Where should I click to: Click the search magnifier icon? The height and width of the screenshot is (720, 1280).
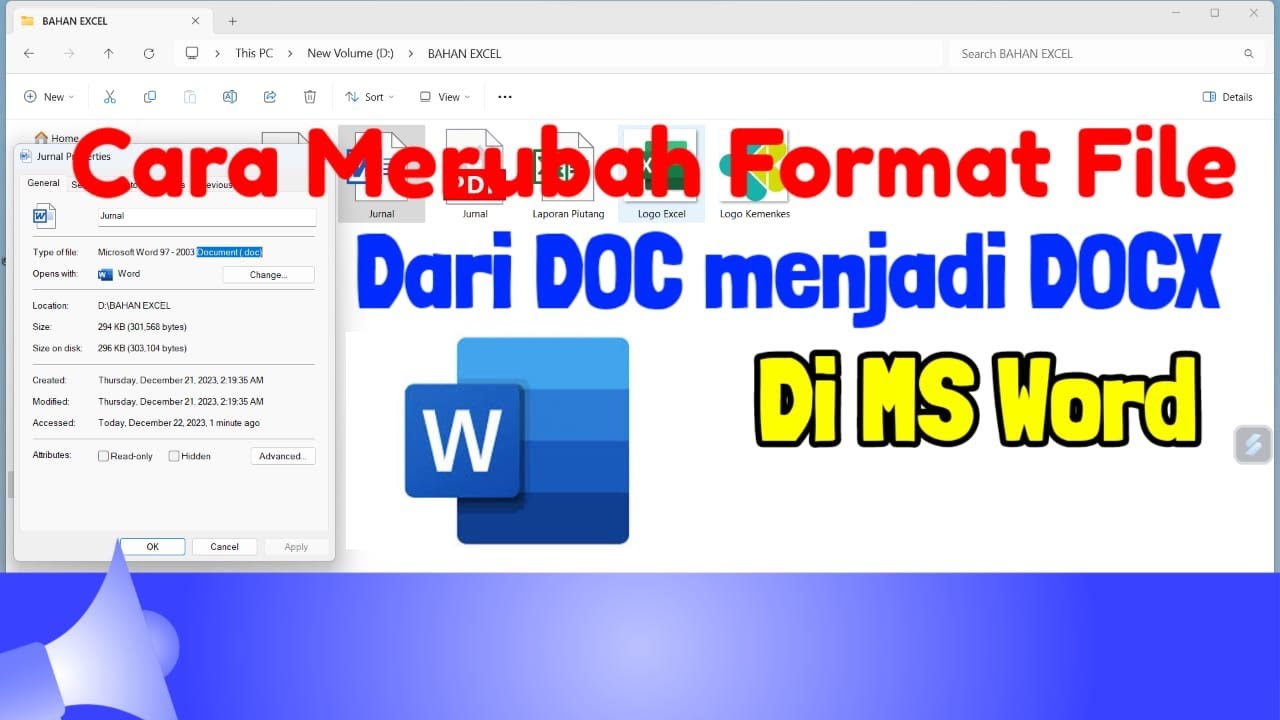pyautogui.click(x=1249, y=53)
